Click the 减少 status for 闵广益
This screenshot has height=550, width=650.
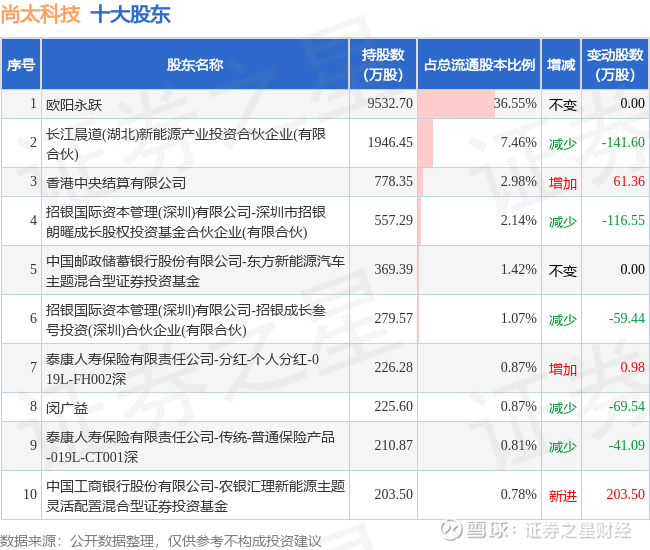click(x=563, y=407)
